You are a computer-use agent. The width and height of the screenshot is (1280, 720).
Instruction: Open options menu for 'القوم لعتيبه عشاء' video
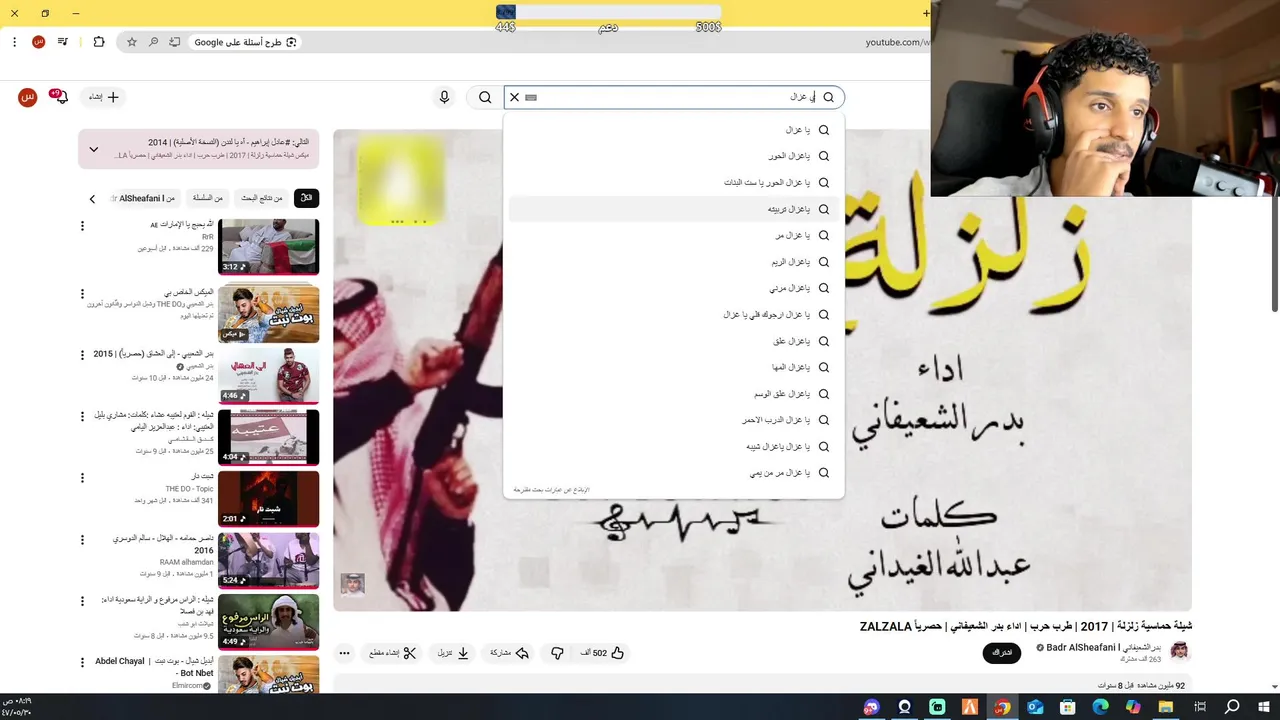tap(82, 416)
